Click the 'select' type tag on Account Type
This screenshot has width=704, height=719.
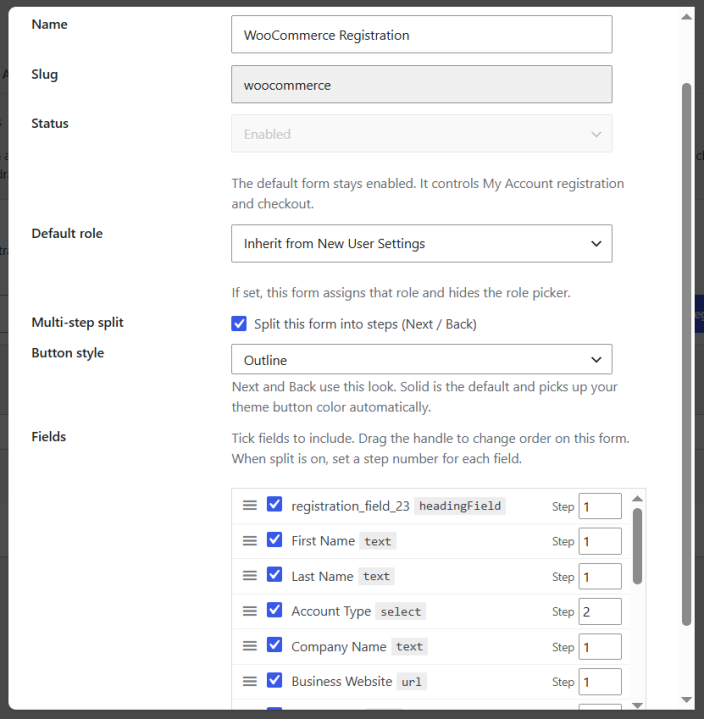(400, 611)
